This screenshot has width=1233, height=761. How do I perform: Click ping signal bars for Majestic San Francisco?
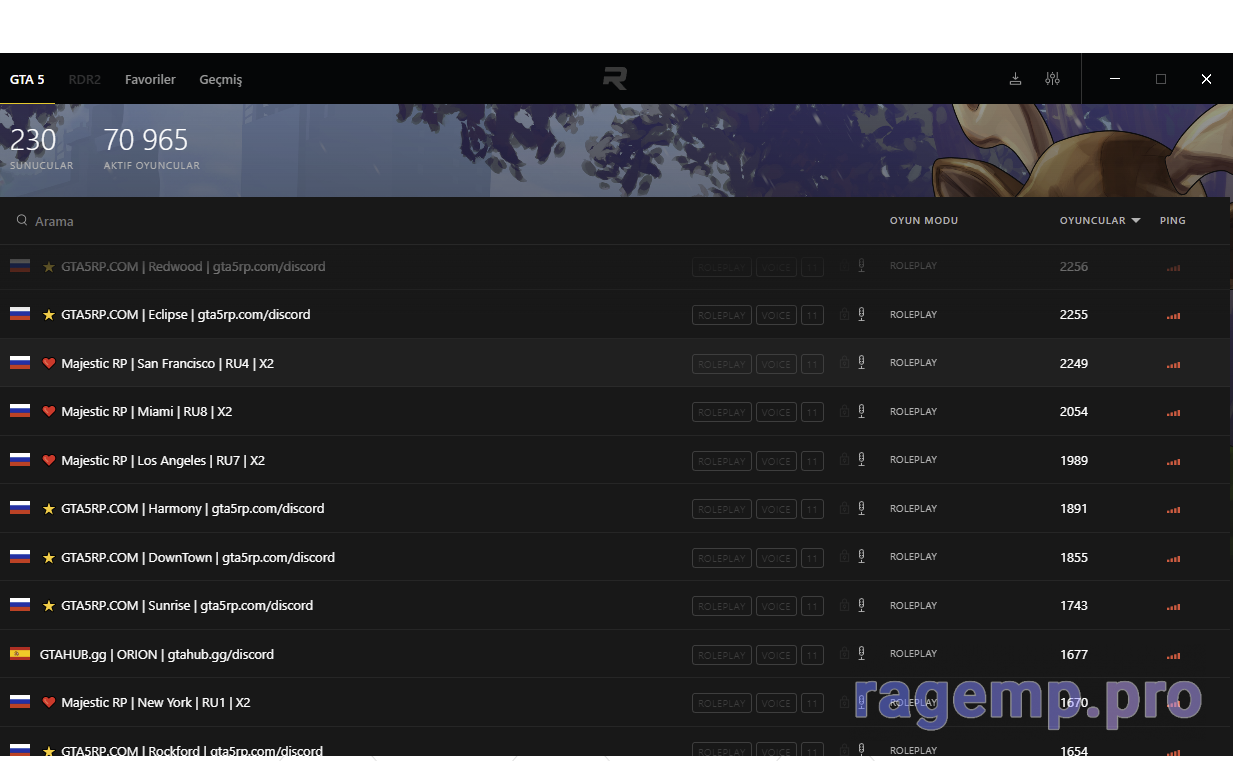(1173, 364)
